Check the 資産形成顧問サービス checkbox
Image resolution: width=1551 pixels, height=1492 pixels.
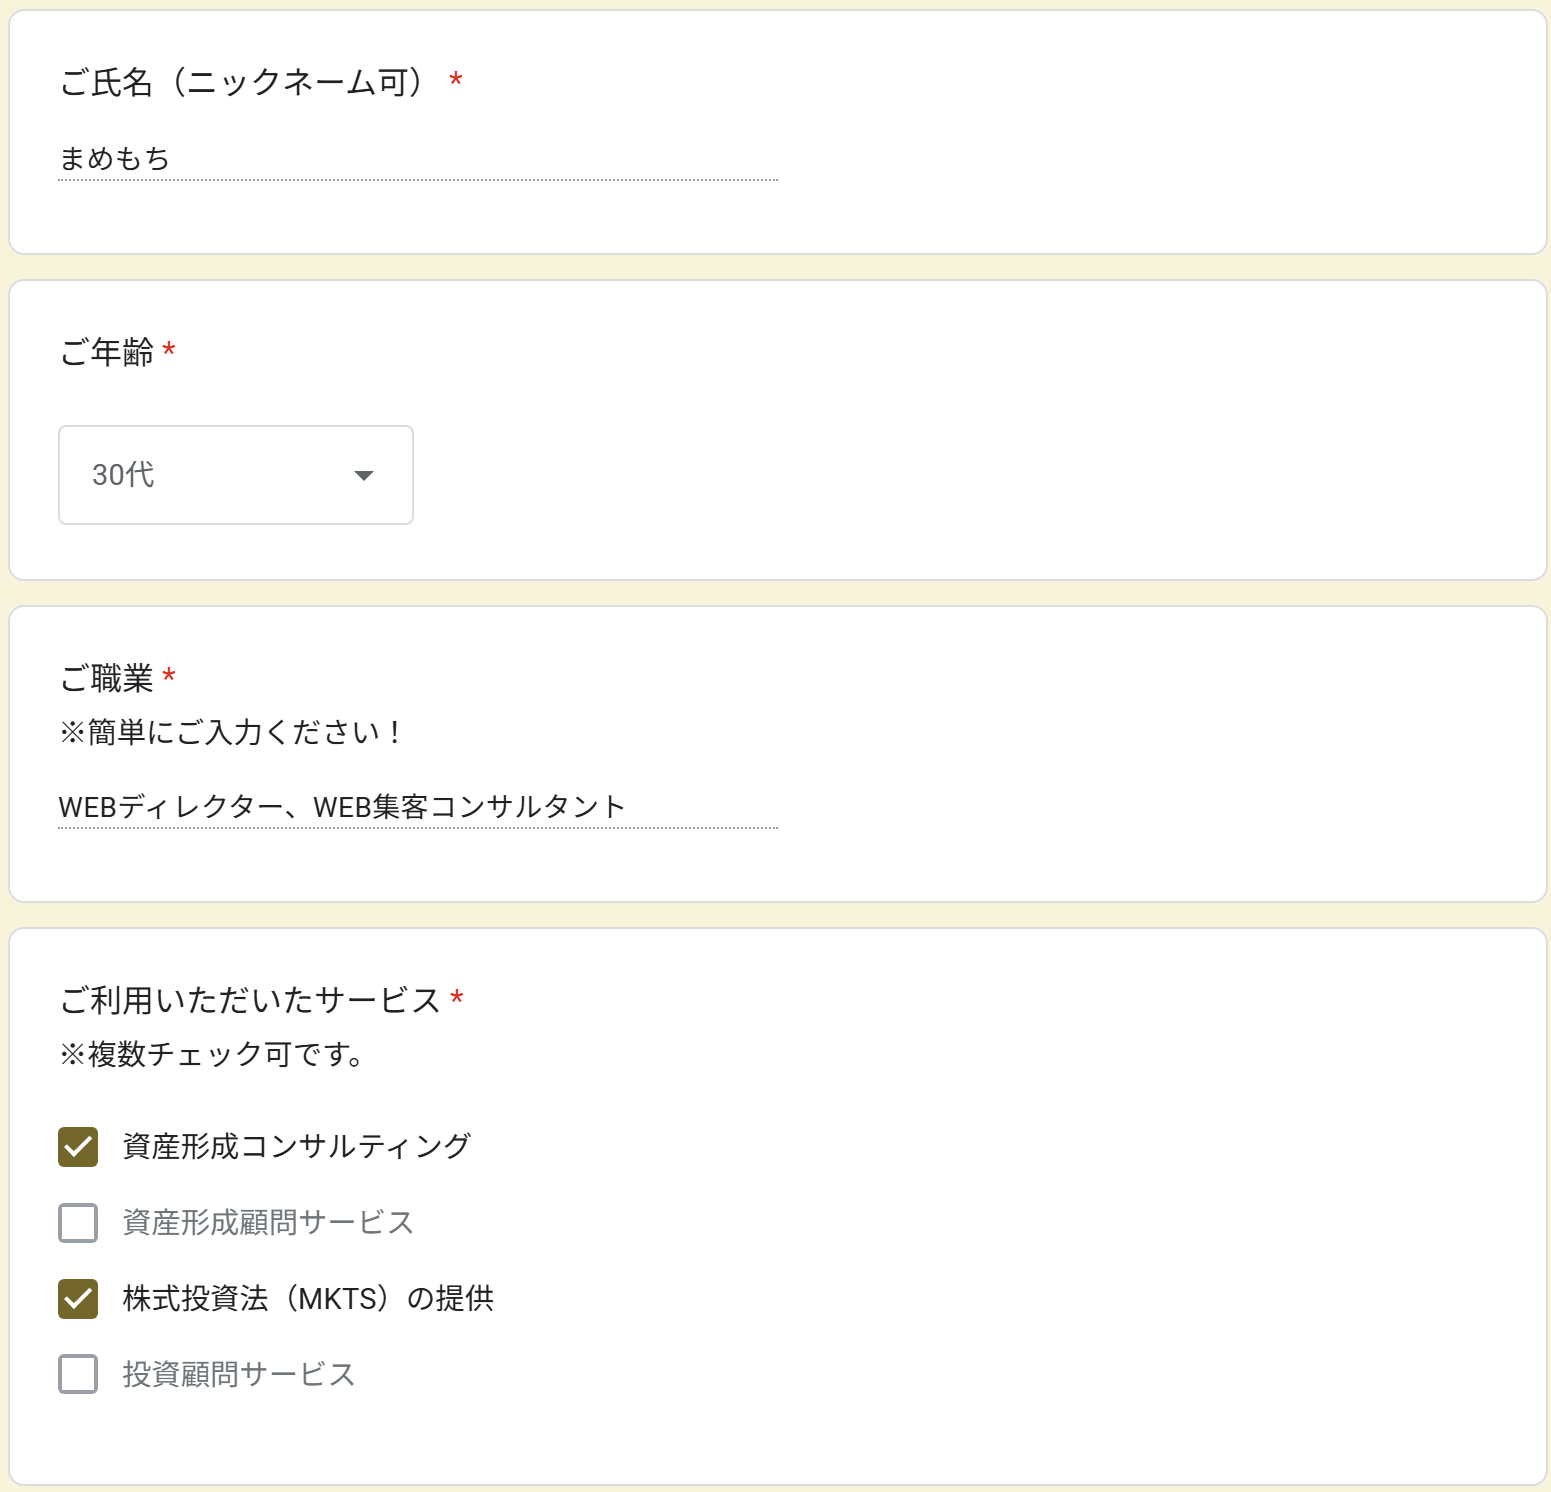(78, 1223)
